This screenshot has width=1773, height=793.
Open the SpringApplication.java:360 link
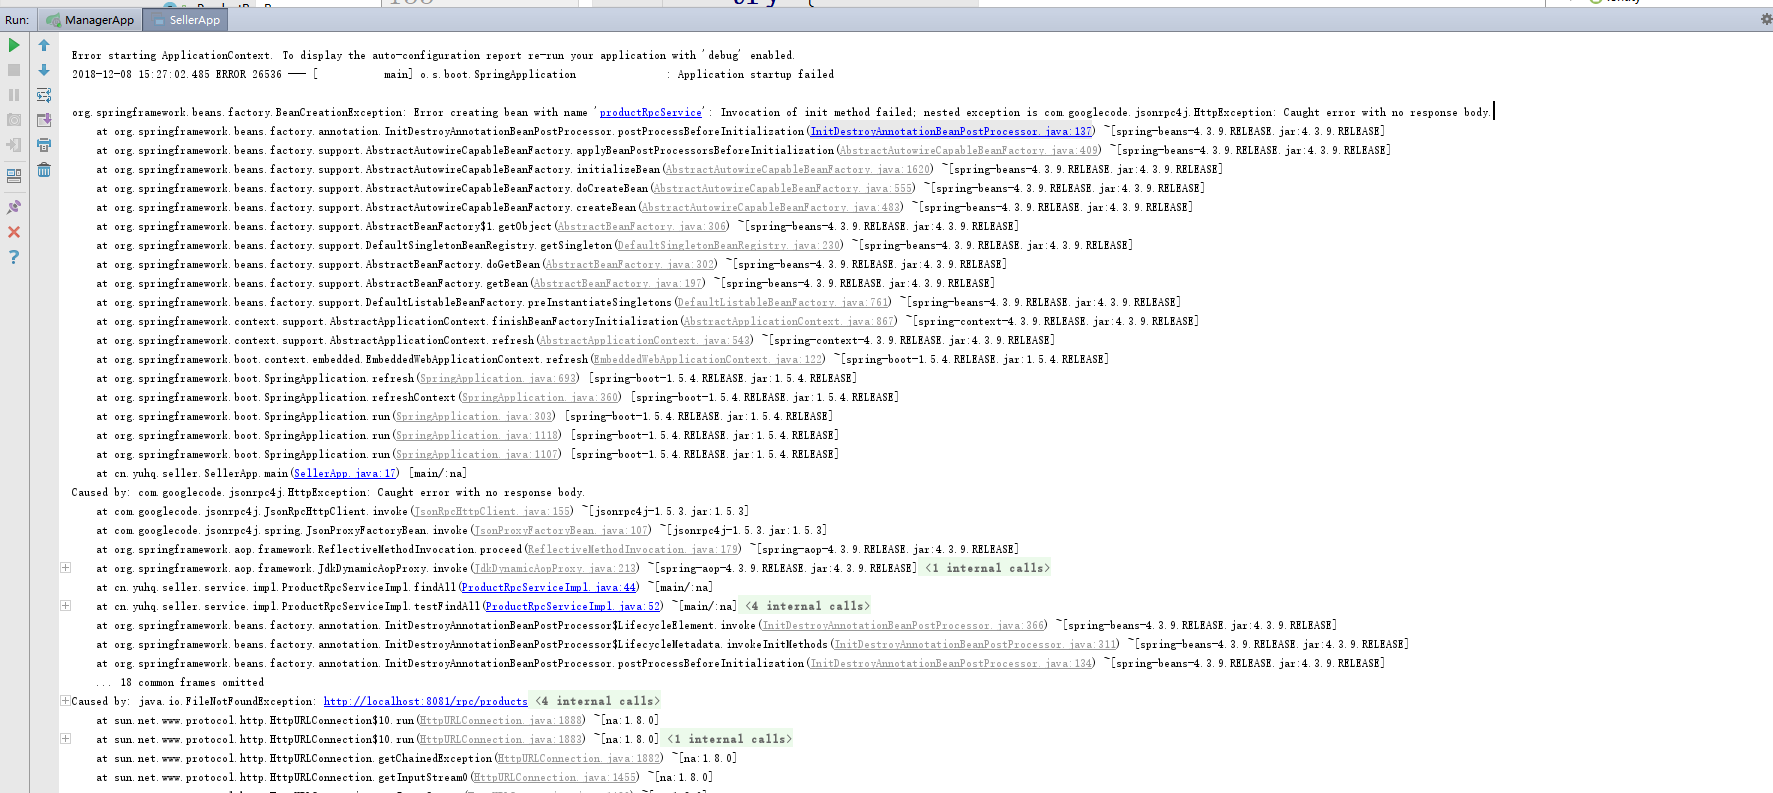point(540,398)
